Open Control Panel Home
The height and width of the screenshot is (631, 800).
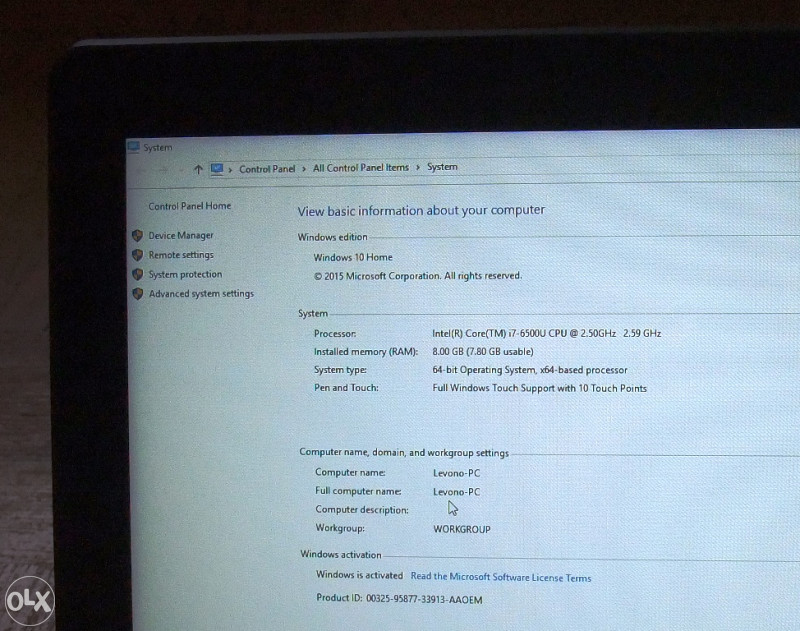pos(190,206)
